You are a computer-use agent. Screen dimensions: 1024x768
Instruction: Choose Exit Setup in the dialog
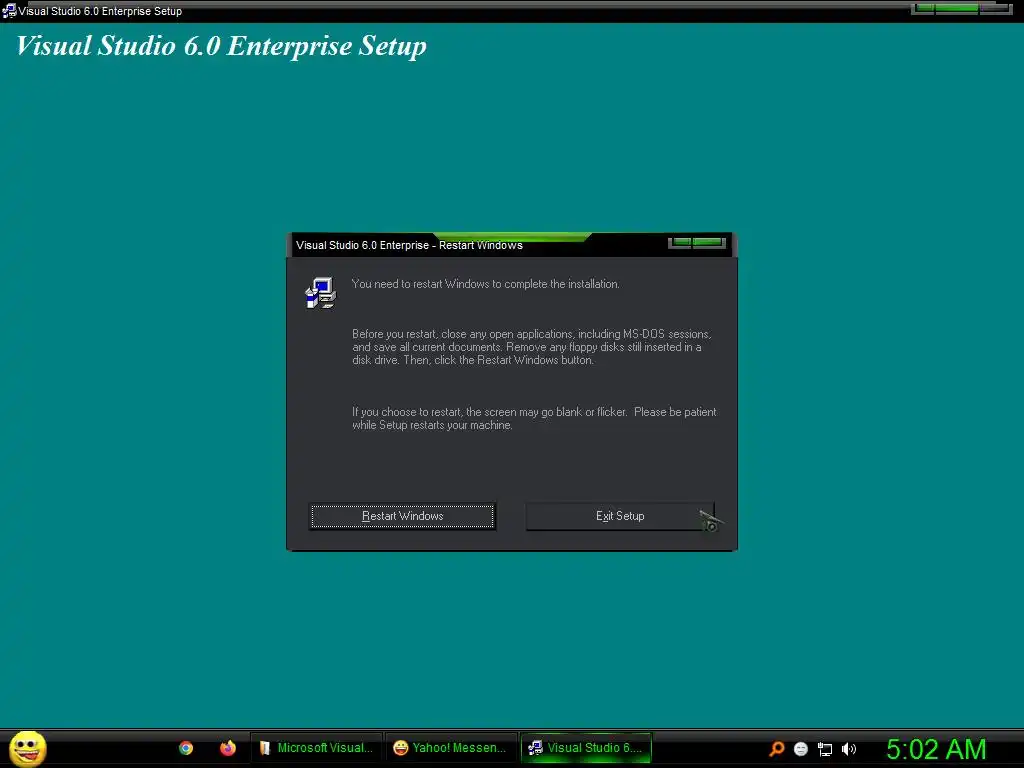620,516
